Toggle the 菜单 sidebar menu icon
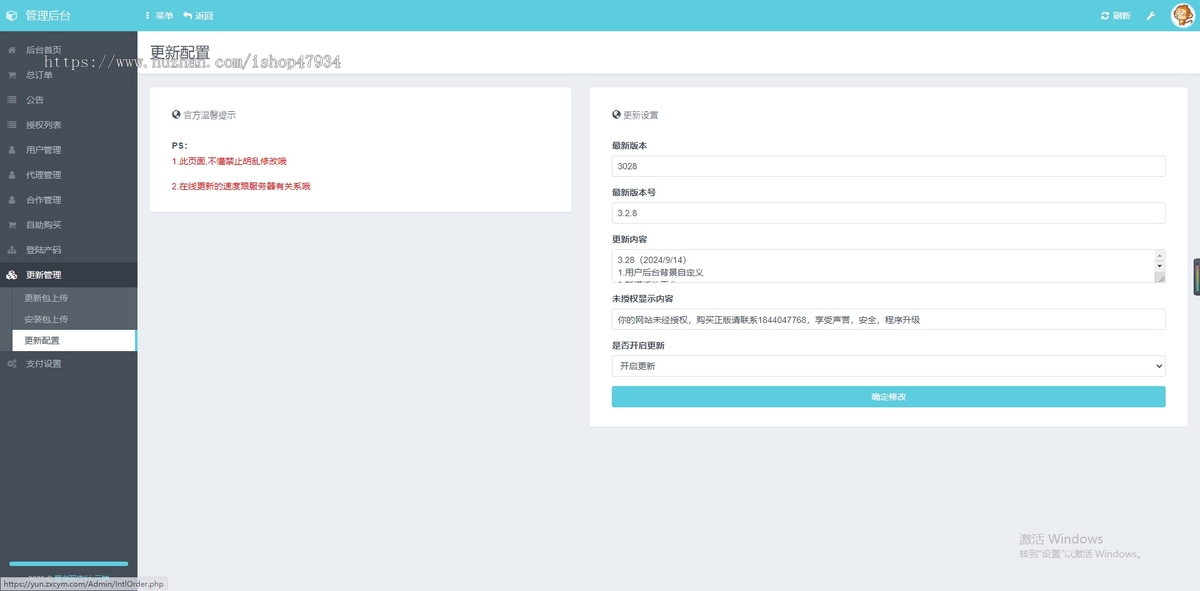Screen dimensions: 1200x591 pyautogui.click(x=148, y=16)
